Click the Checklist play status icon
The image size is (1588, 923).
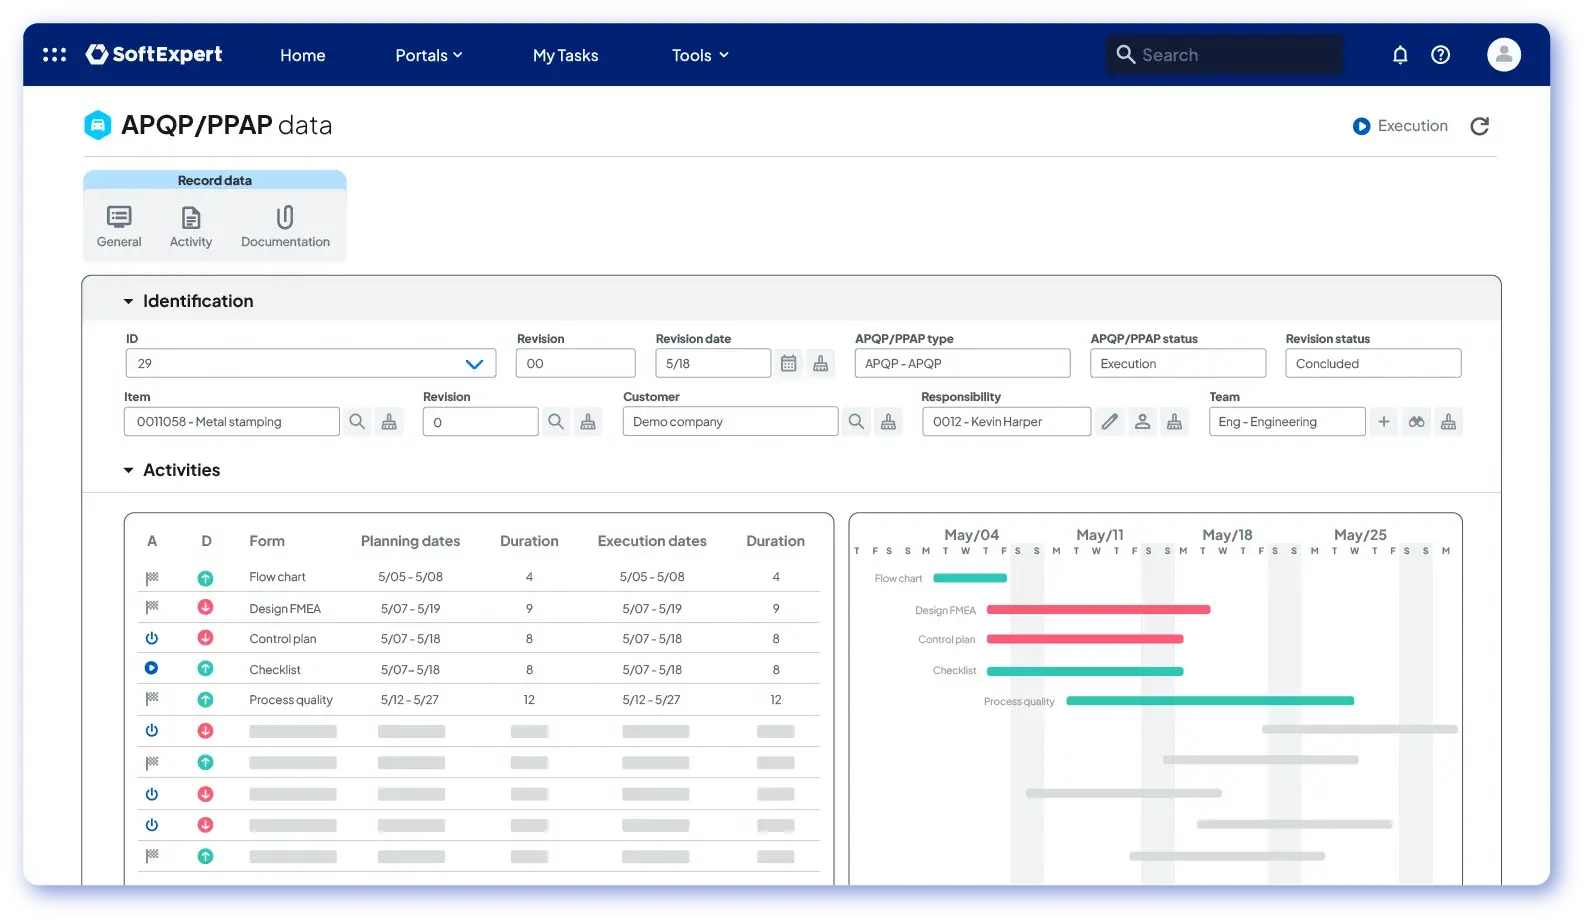152,668
